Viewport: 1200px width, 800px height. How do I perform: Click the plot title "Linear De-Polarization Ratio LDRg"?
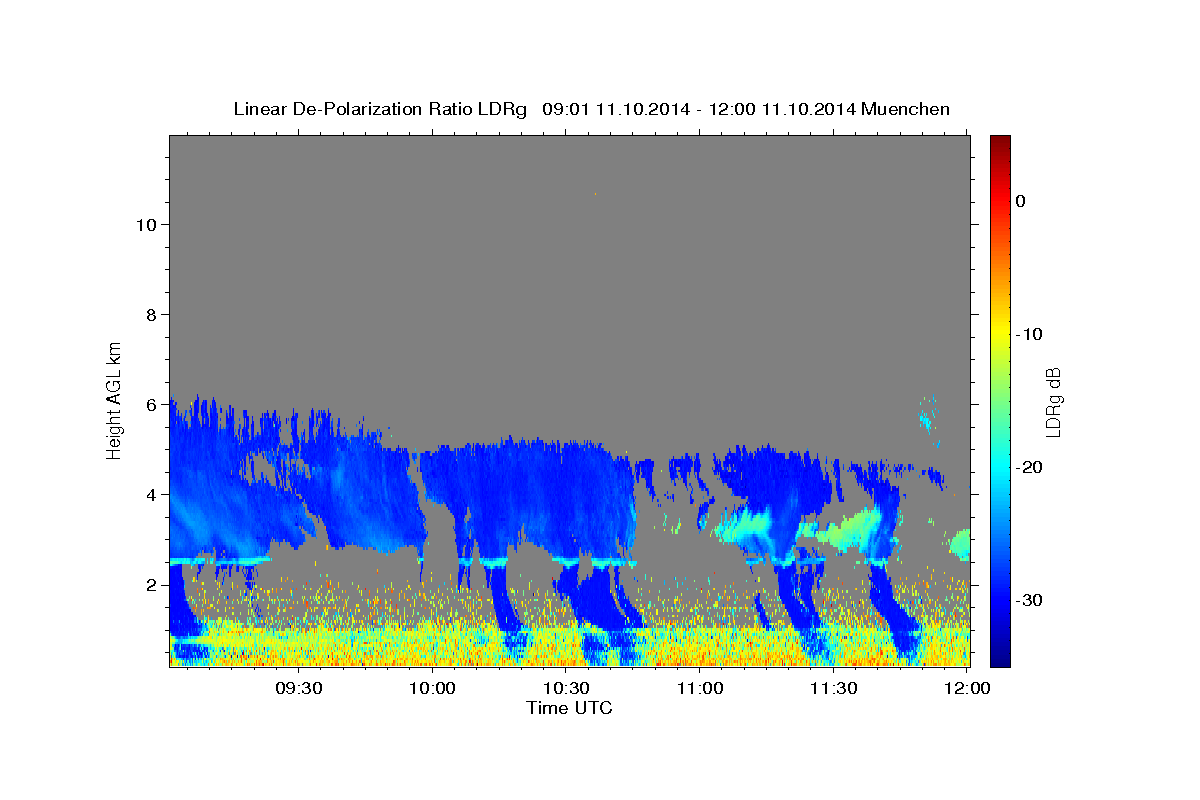[379, 109]
